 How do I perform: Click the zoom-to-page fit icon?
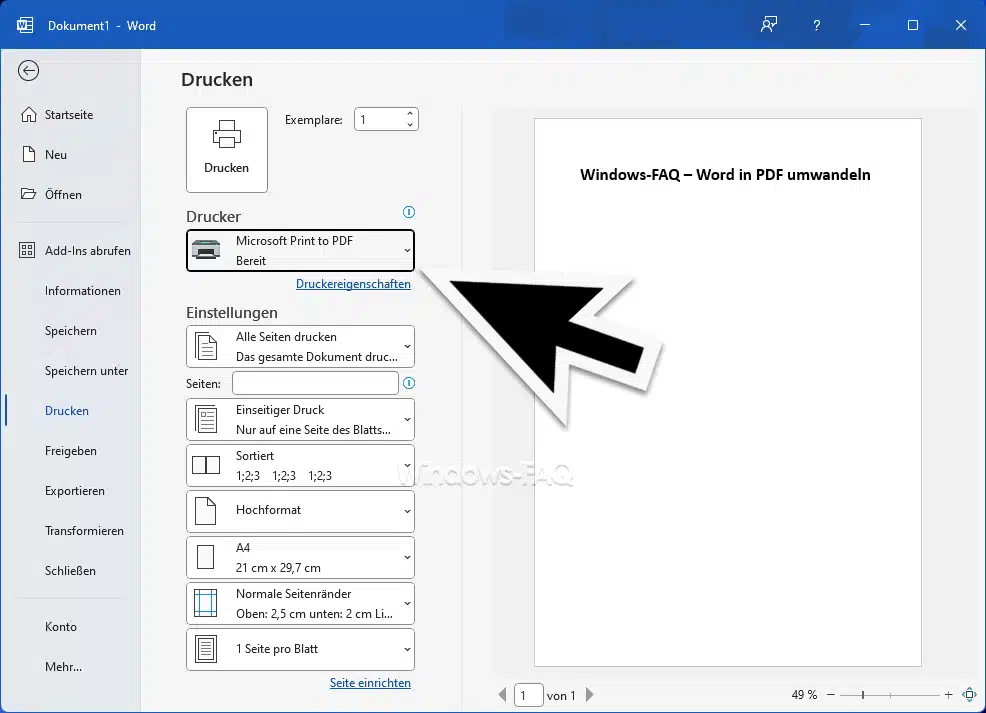coord(970,695)
